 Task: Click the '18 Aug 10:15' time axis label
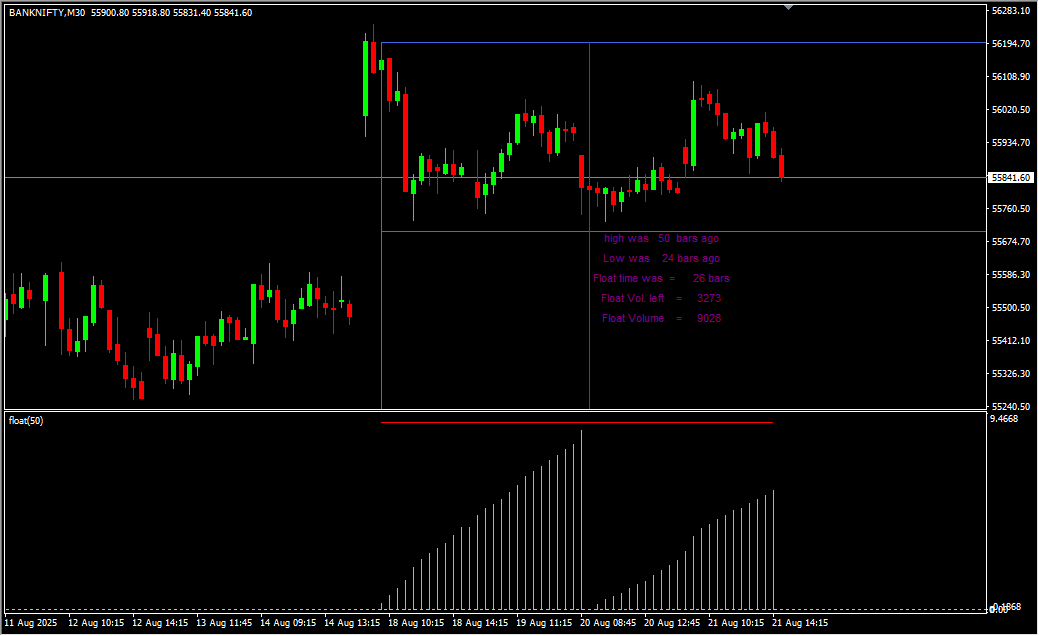click(x=416, y=622)
